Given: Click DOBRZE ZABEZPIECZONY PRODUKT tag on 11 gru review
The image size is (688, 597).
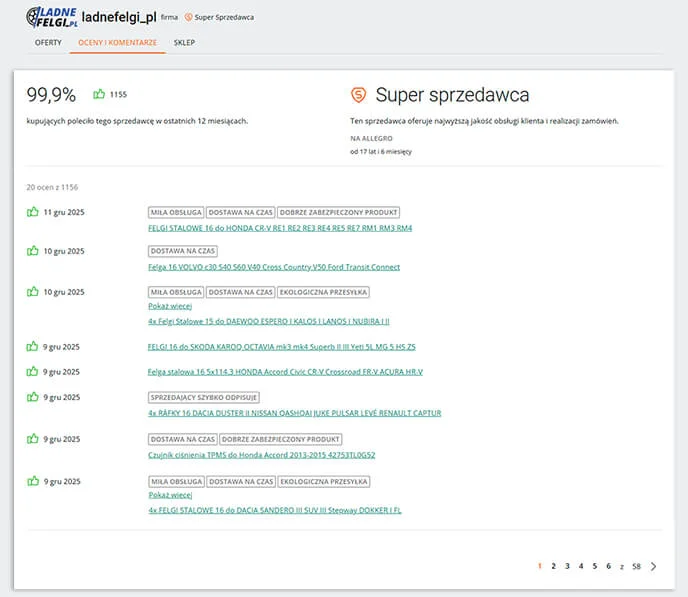Looking at the screenshot, I should pyautogui.click(x=338, y=212).
